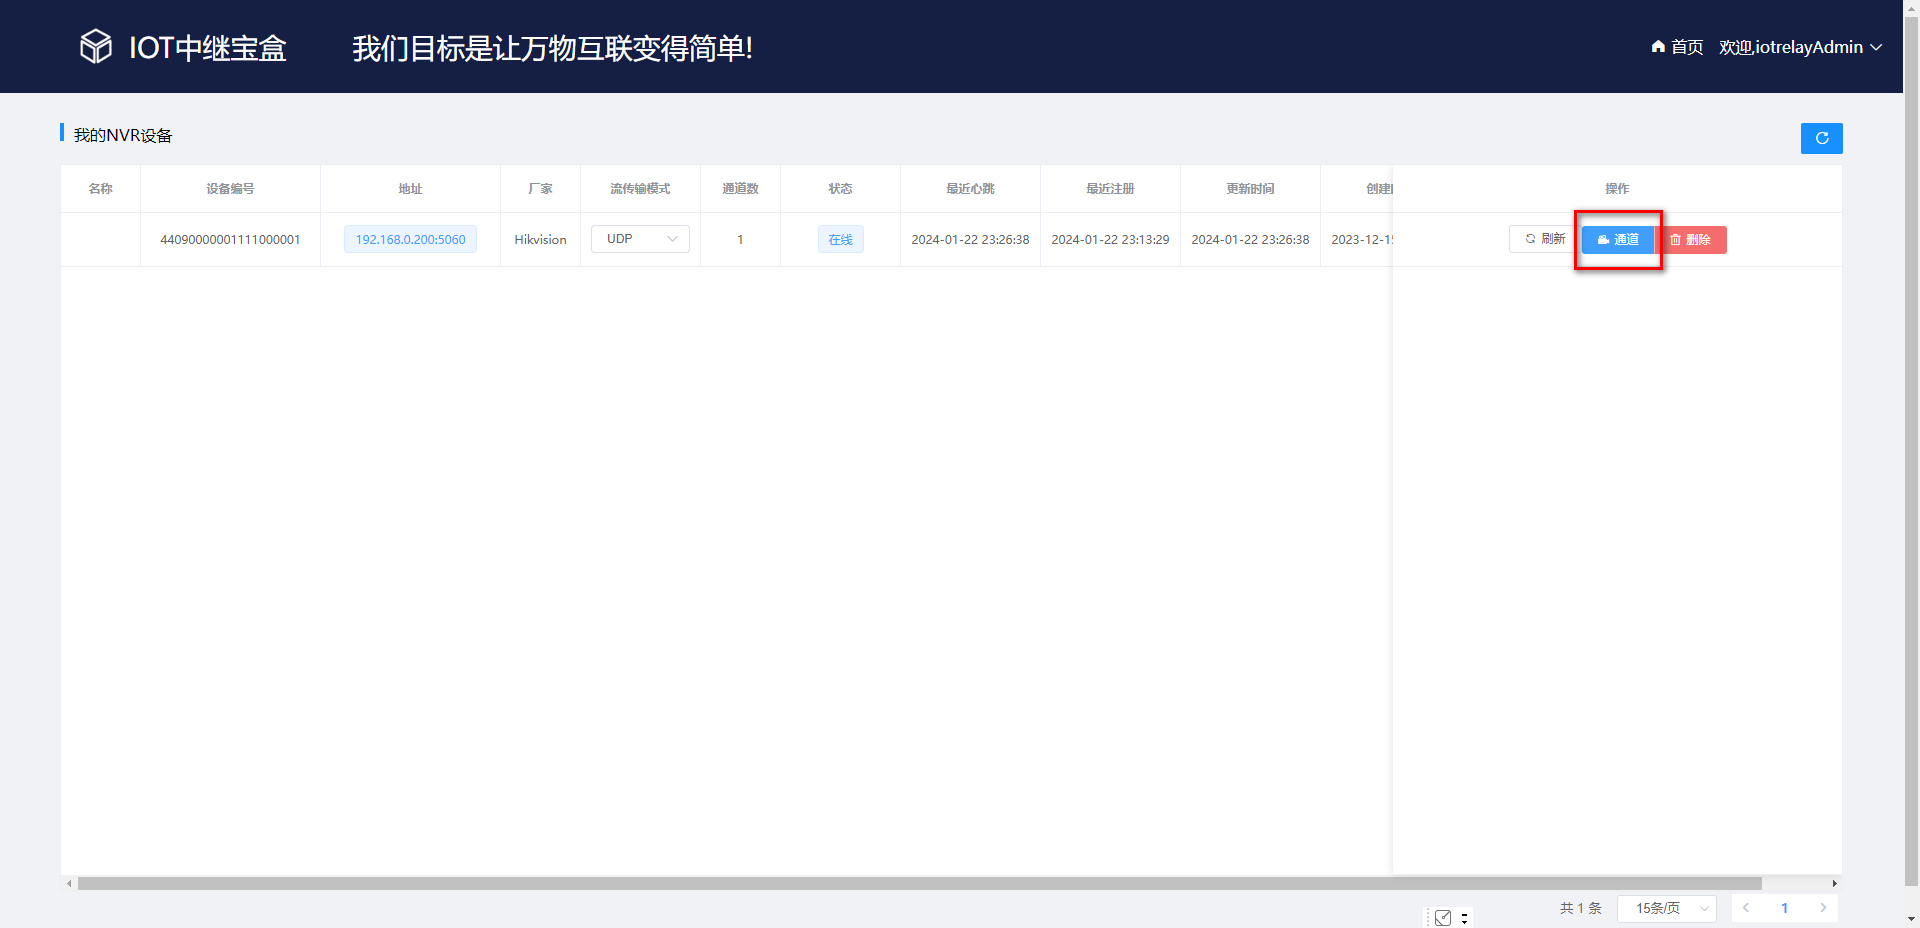Click the previous-page chevron in the pagination bar
The height and width of the screenshot is (928, 1920).
[x=1746, y=907]
